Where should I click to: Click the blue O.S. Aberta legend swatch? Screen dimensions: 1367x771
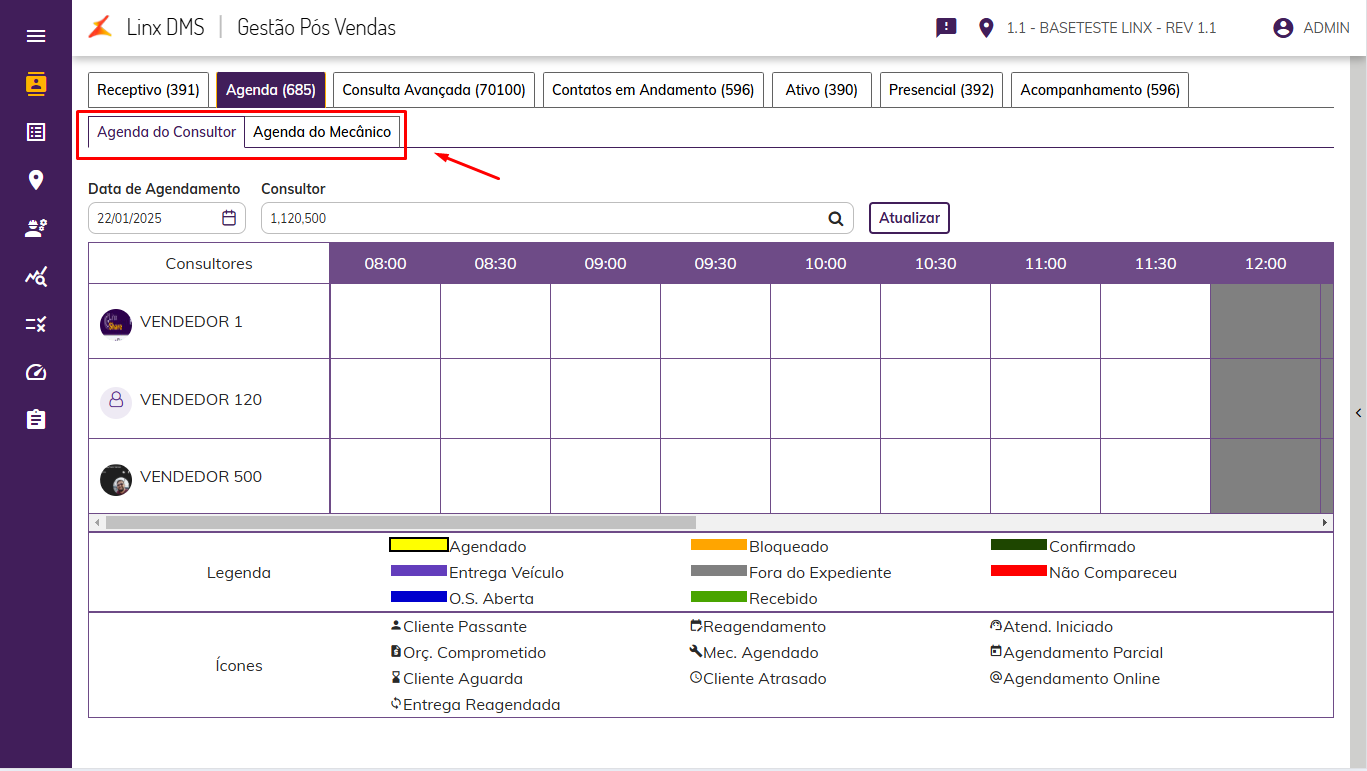click(419, 597)
